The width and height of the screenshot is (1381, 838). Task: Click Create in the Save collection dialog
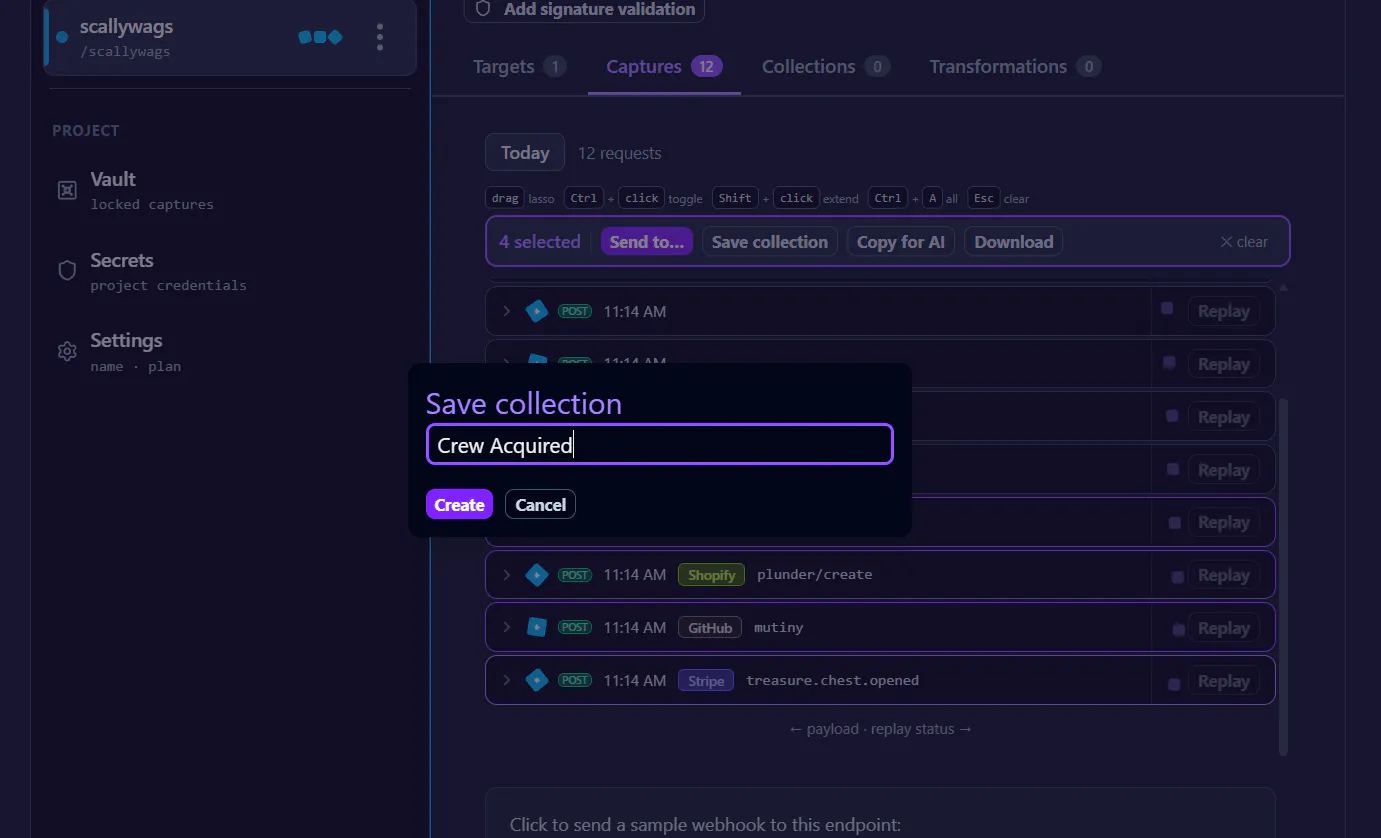[x=459, y=505]
